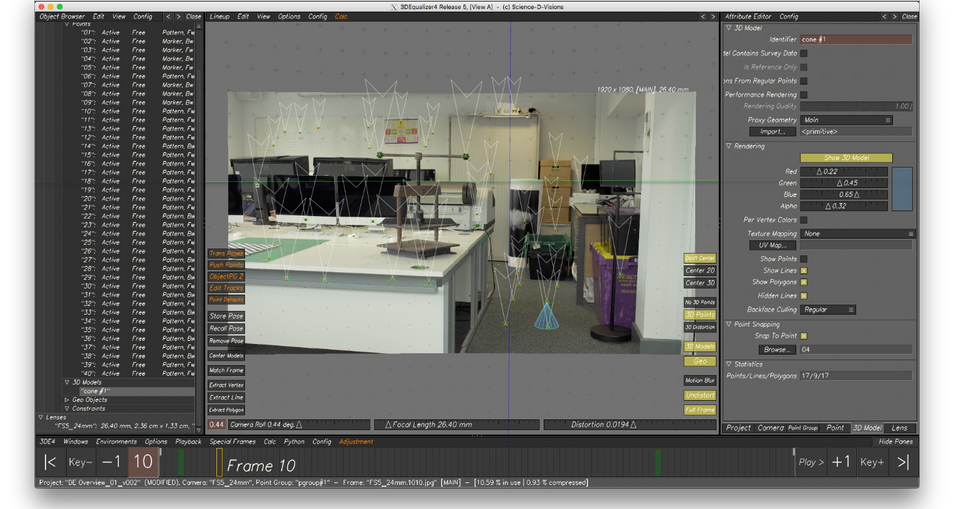Enable Show Points checkbox

click(x=804, y=259)
